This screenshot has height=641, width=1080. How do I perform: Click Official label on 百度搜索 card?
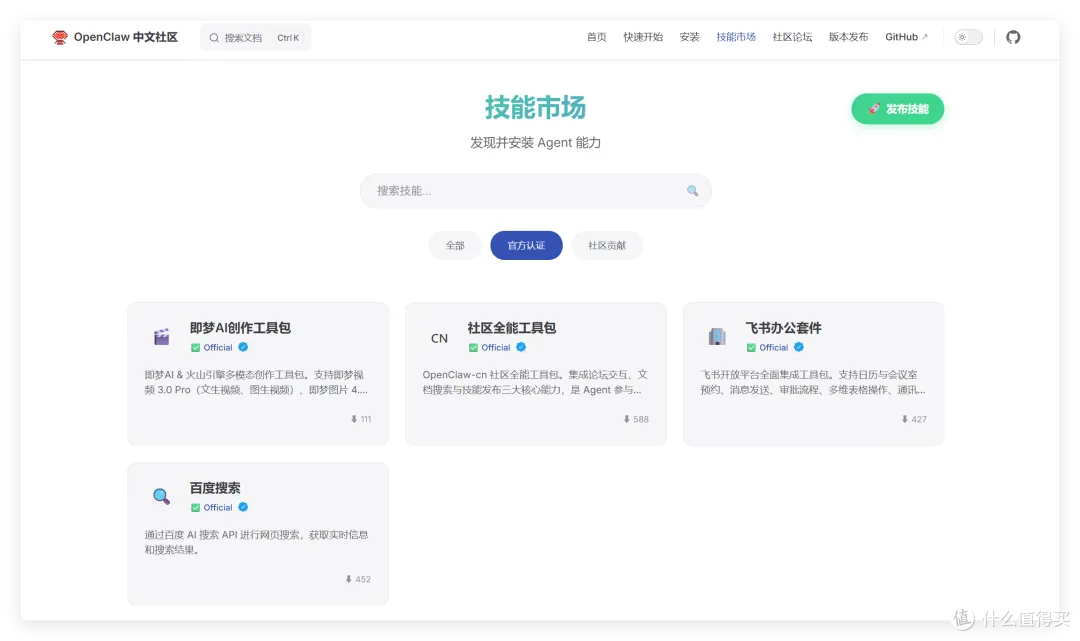[218, 507]
